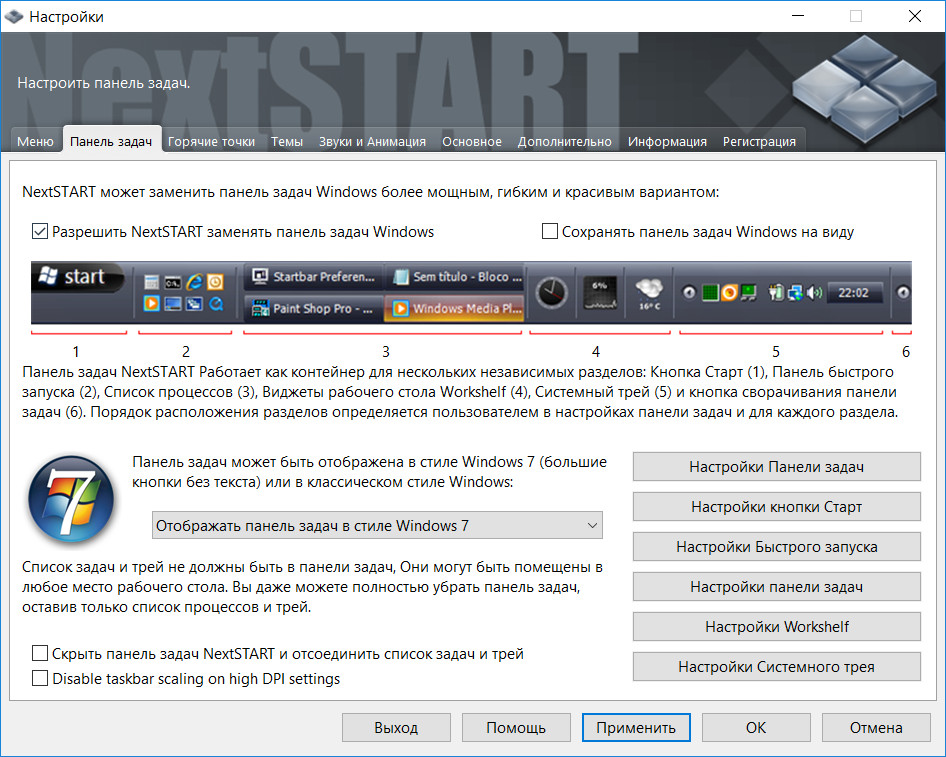946x757 pixels.
Task: Click the Internet Explorer icon in the preview
Action: 194,282
